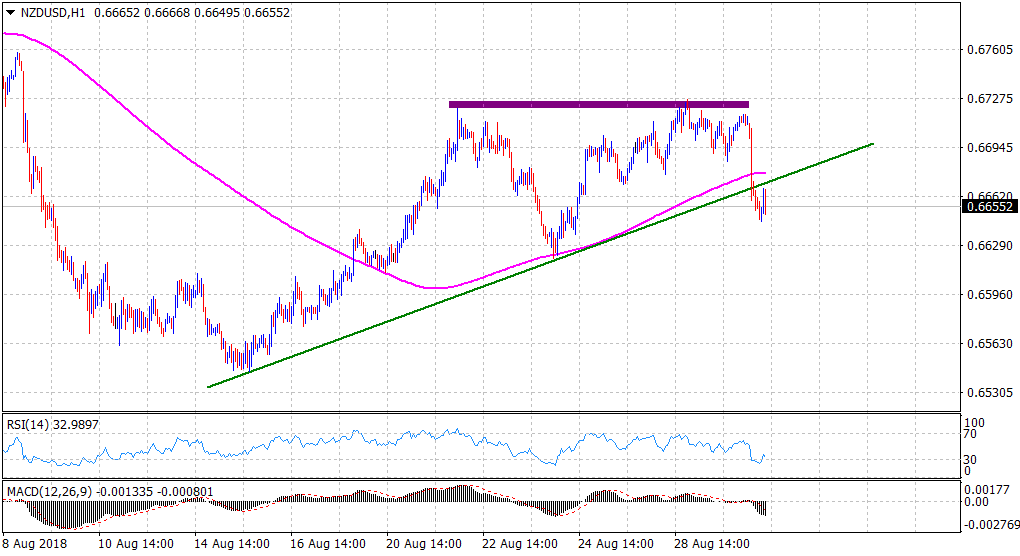Click the 0.66945 price axis label

[988, 147]
